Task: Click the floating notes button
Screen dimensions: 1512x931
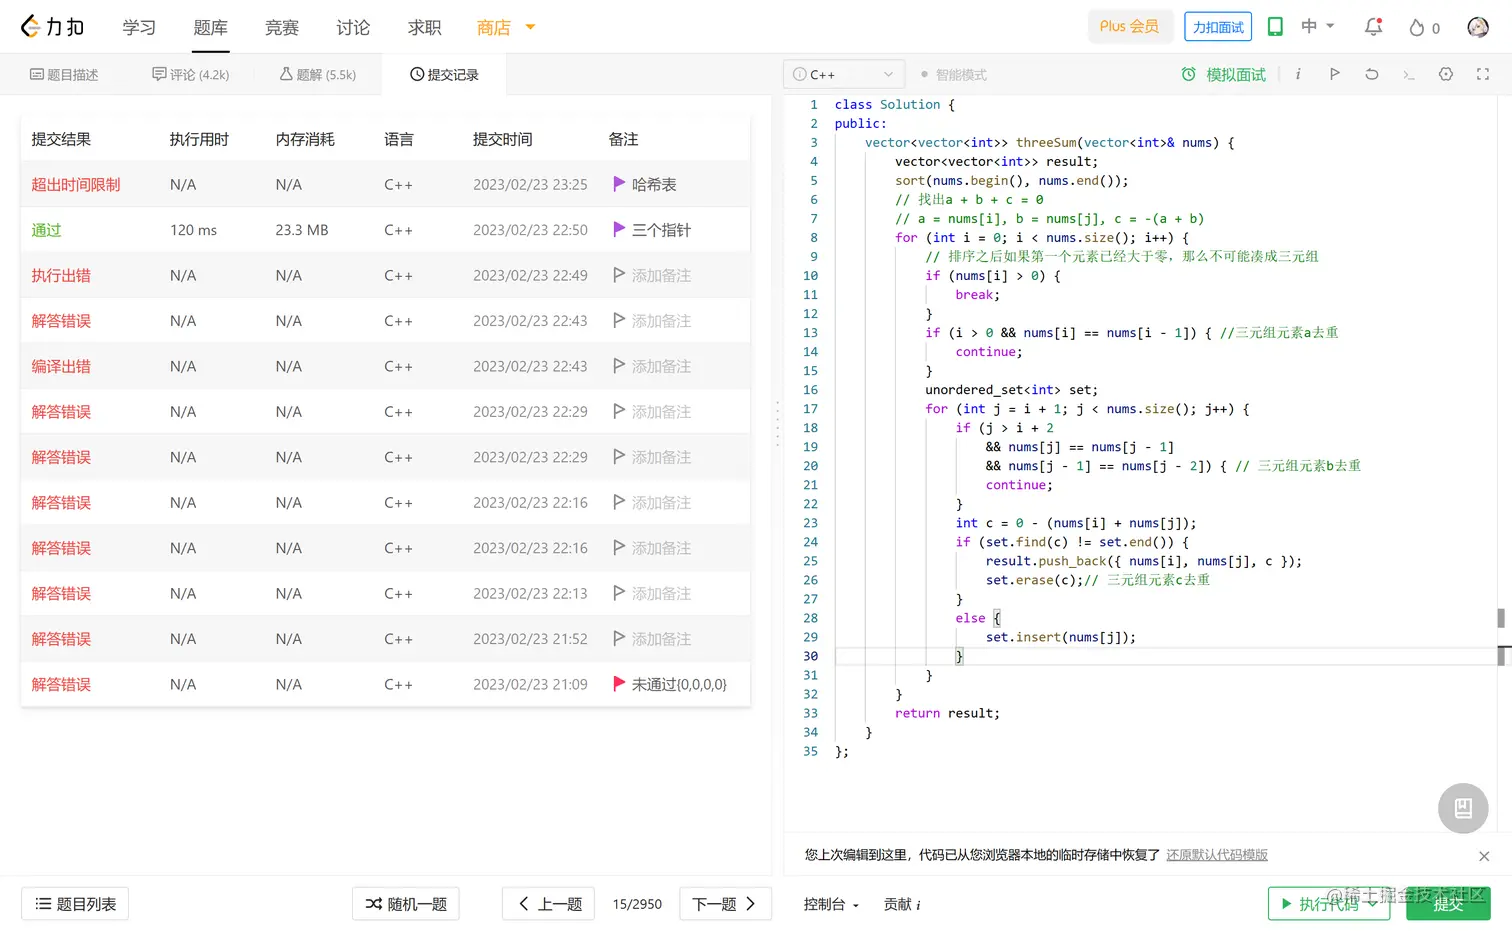Action: coord(1463,808)
